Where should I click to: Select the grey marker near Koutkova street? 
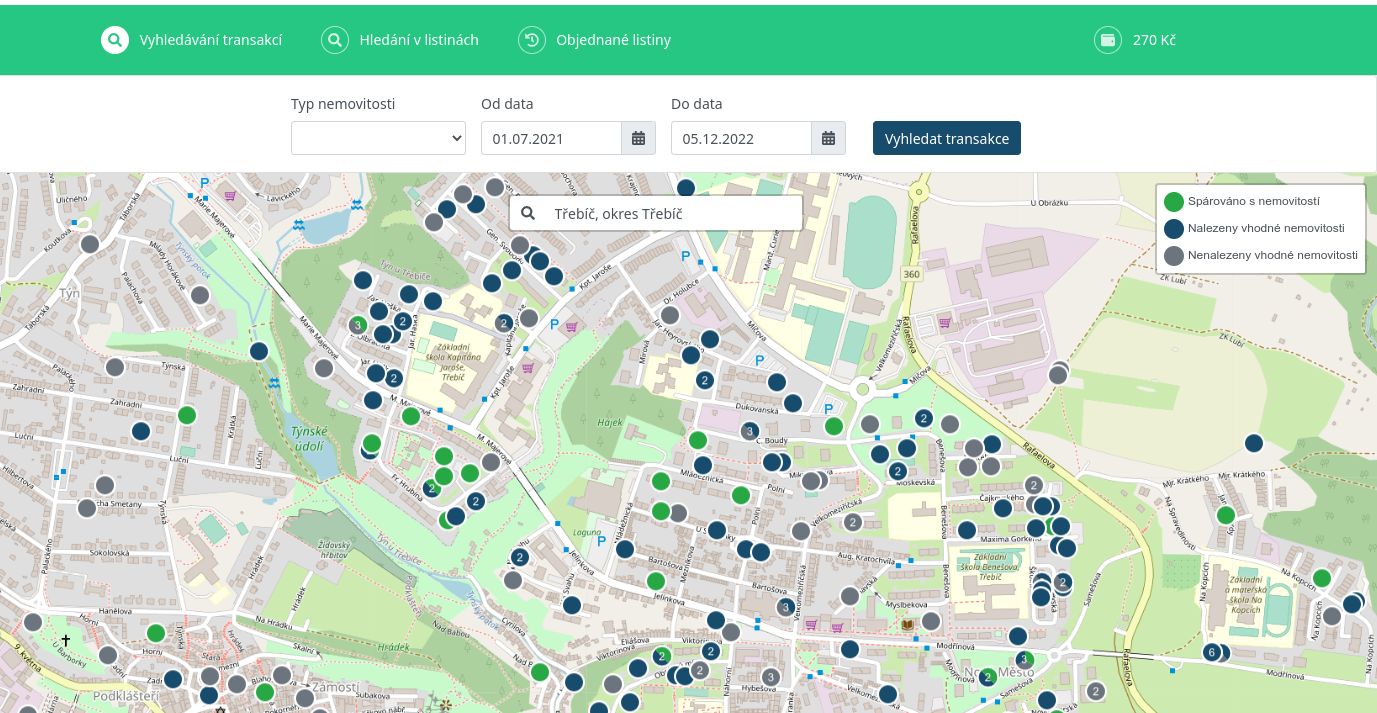pos(90,243)
